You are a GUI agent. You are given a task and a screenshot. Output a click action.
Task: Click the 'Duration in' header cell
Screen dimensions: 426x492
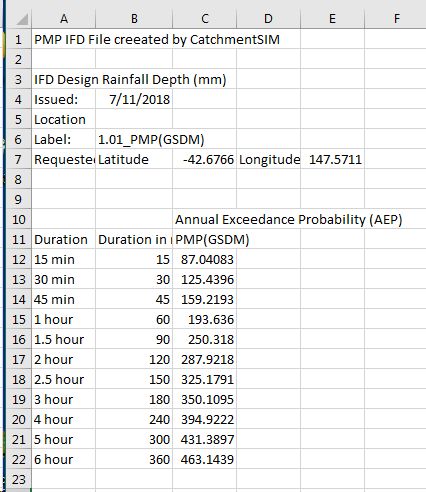click(134, 239)
